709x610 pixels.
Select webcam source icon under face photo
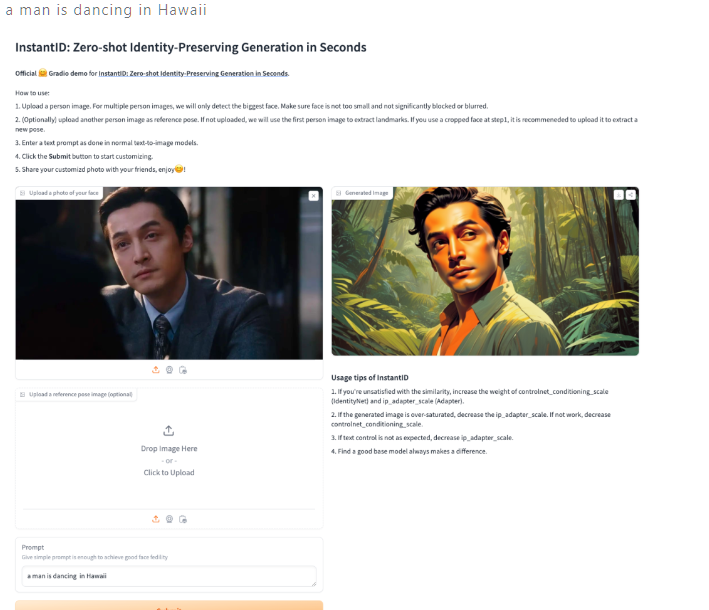point(169,370)
